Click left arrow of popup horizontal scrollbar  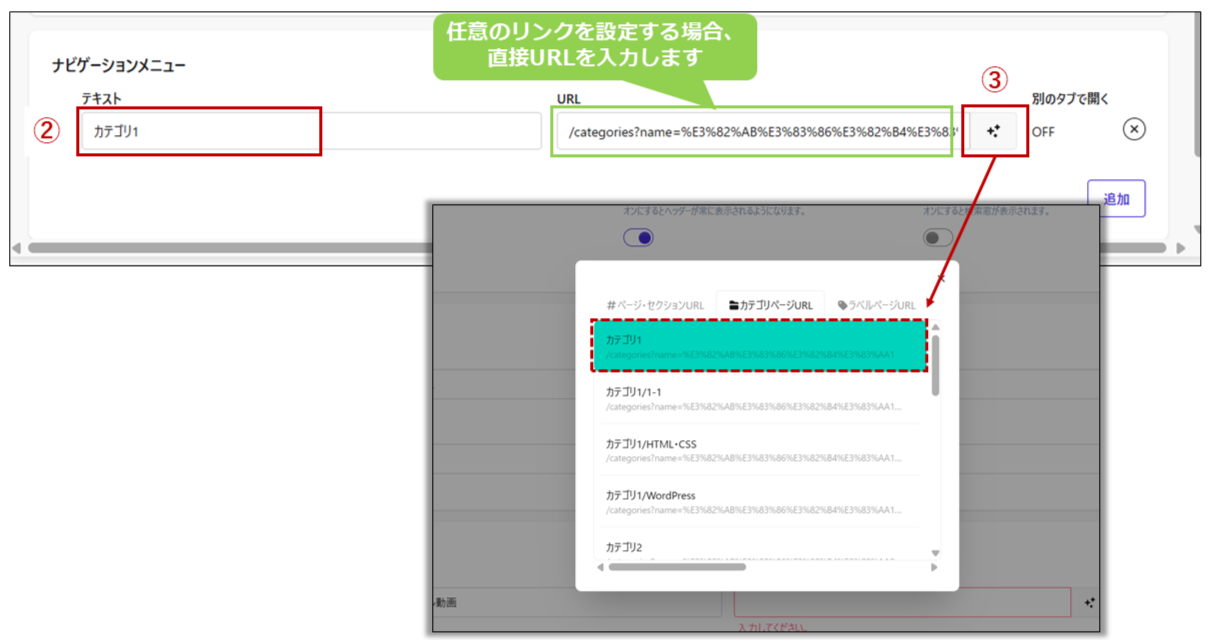tap(599, 567)
